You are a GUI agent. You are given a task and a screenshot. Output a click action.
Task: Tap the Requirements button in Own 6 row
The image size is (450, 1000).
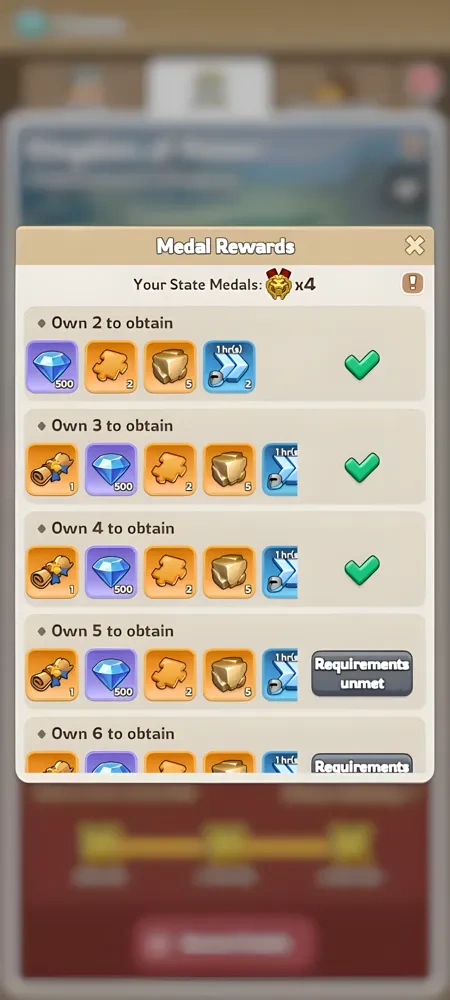coord(362,763)
